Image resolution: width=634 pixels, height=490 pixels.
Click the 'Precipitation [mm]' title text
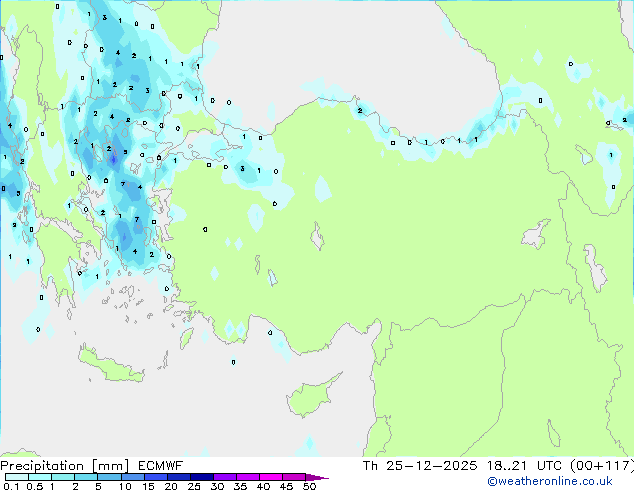(x=64, y=466)
